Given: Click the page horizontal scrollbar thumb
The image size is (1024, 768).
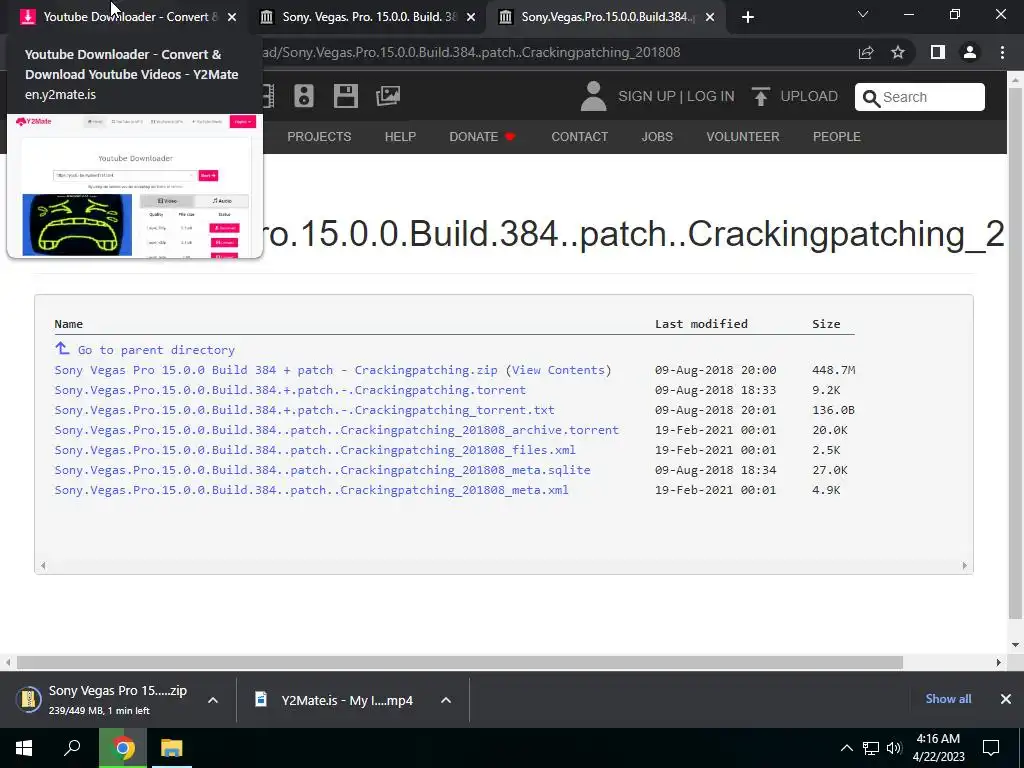Looking at the screenshot, I should [459, 662].
